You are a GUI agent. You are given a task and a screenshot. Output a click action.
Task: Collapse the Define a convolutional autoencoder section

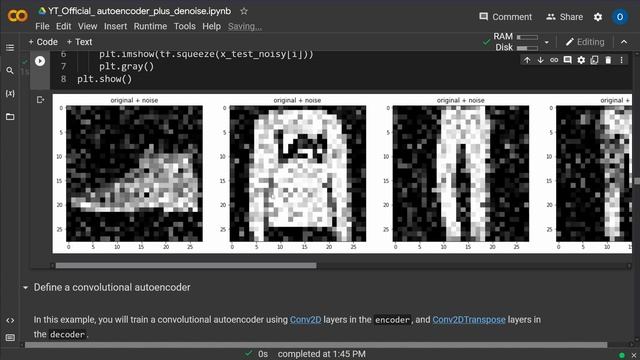(x=25, y=288)
